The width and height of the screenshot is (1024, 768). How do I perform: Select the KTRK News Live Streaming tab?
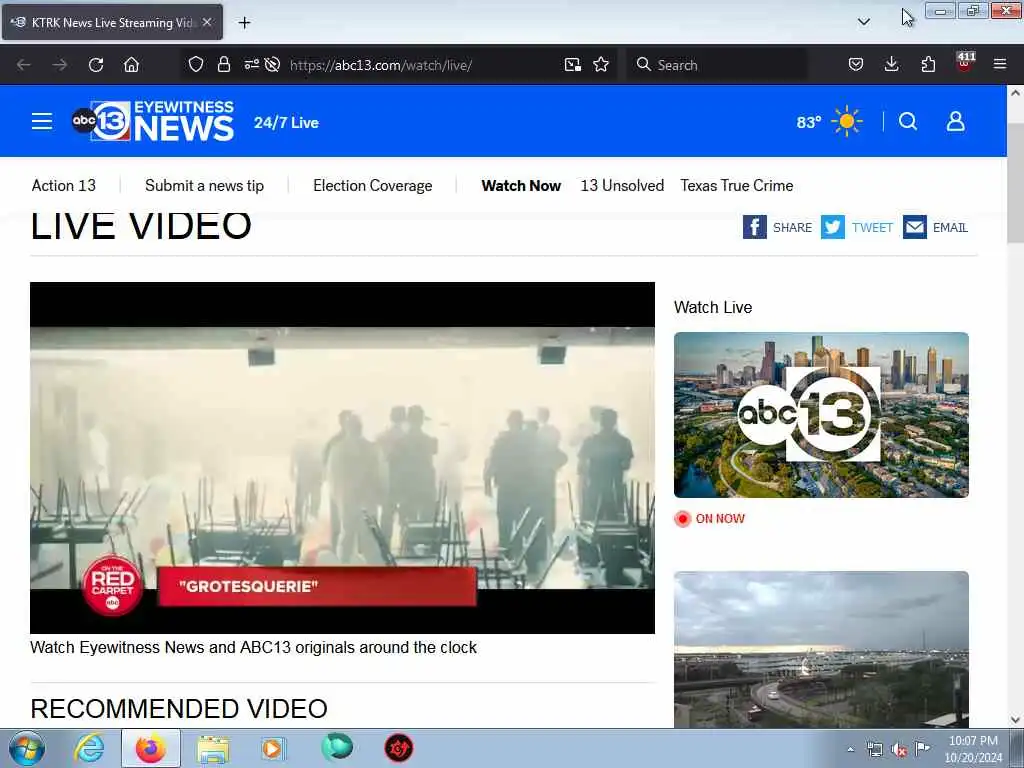pos(112,22)
